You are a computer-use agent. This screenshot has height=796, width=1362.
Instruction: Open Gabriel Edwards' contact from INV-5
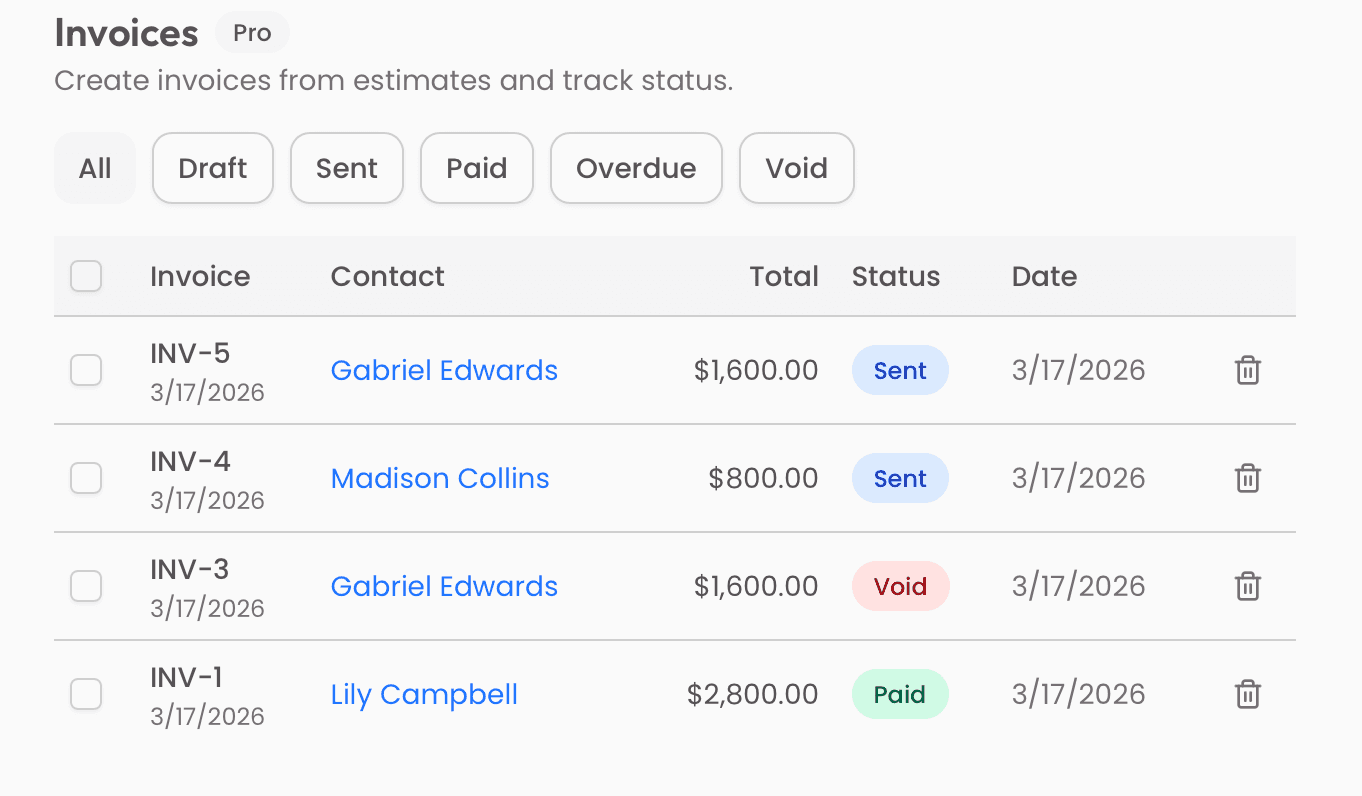(x=444, y=370)
